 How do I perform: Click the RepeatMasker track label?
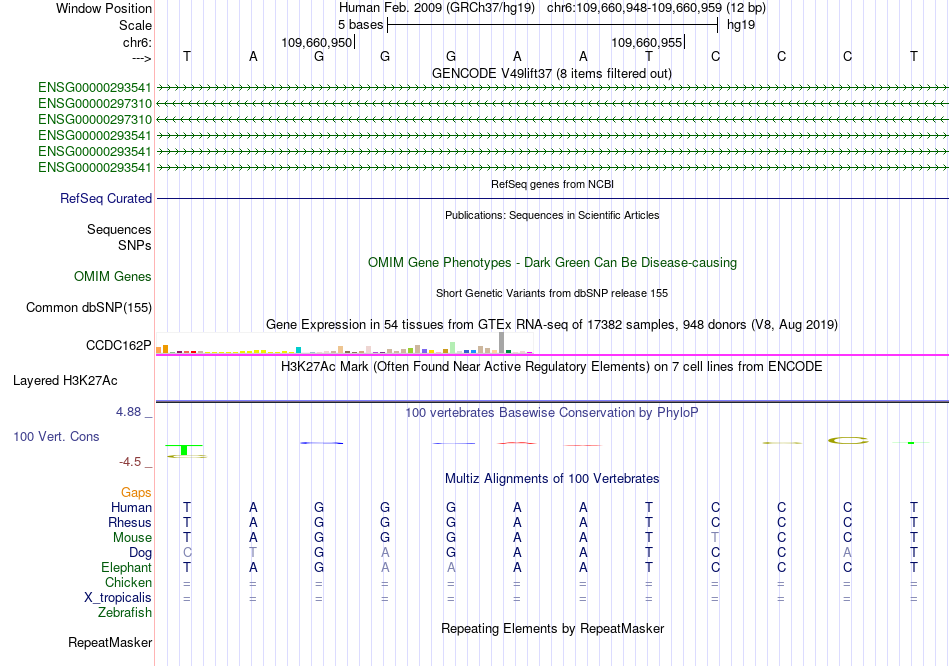[x=110, y=642]
